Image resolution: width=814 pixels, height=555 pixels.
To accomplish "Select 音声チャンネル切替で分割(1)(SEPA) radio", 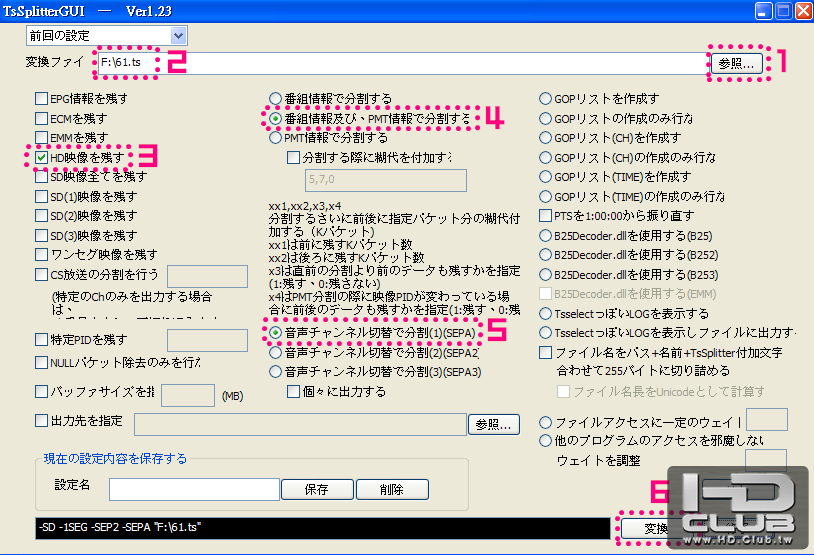I will [275, 333].
